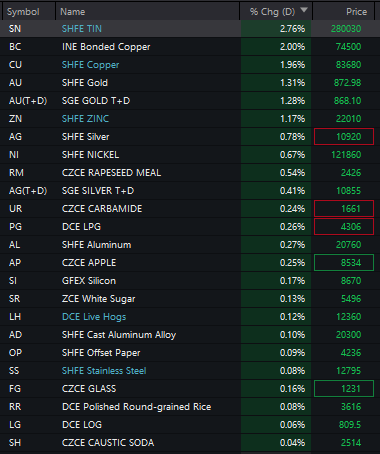This screenshot has width=380, height=454.
Task: Click the SHFE Gold name
Action: (x=85, y=83)
